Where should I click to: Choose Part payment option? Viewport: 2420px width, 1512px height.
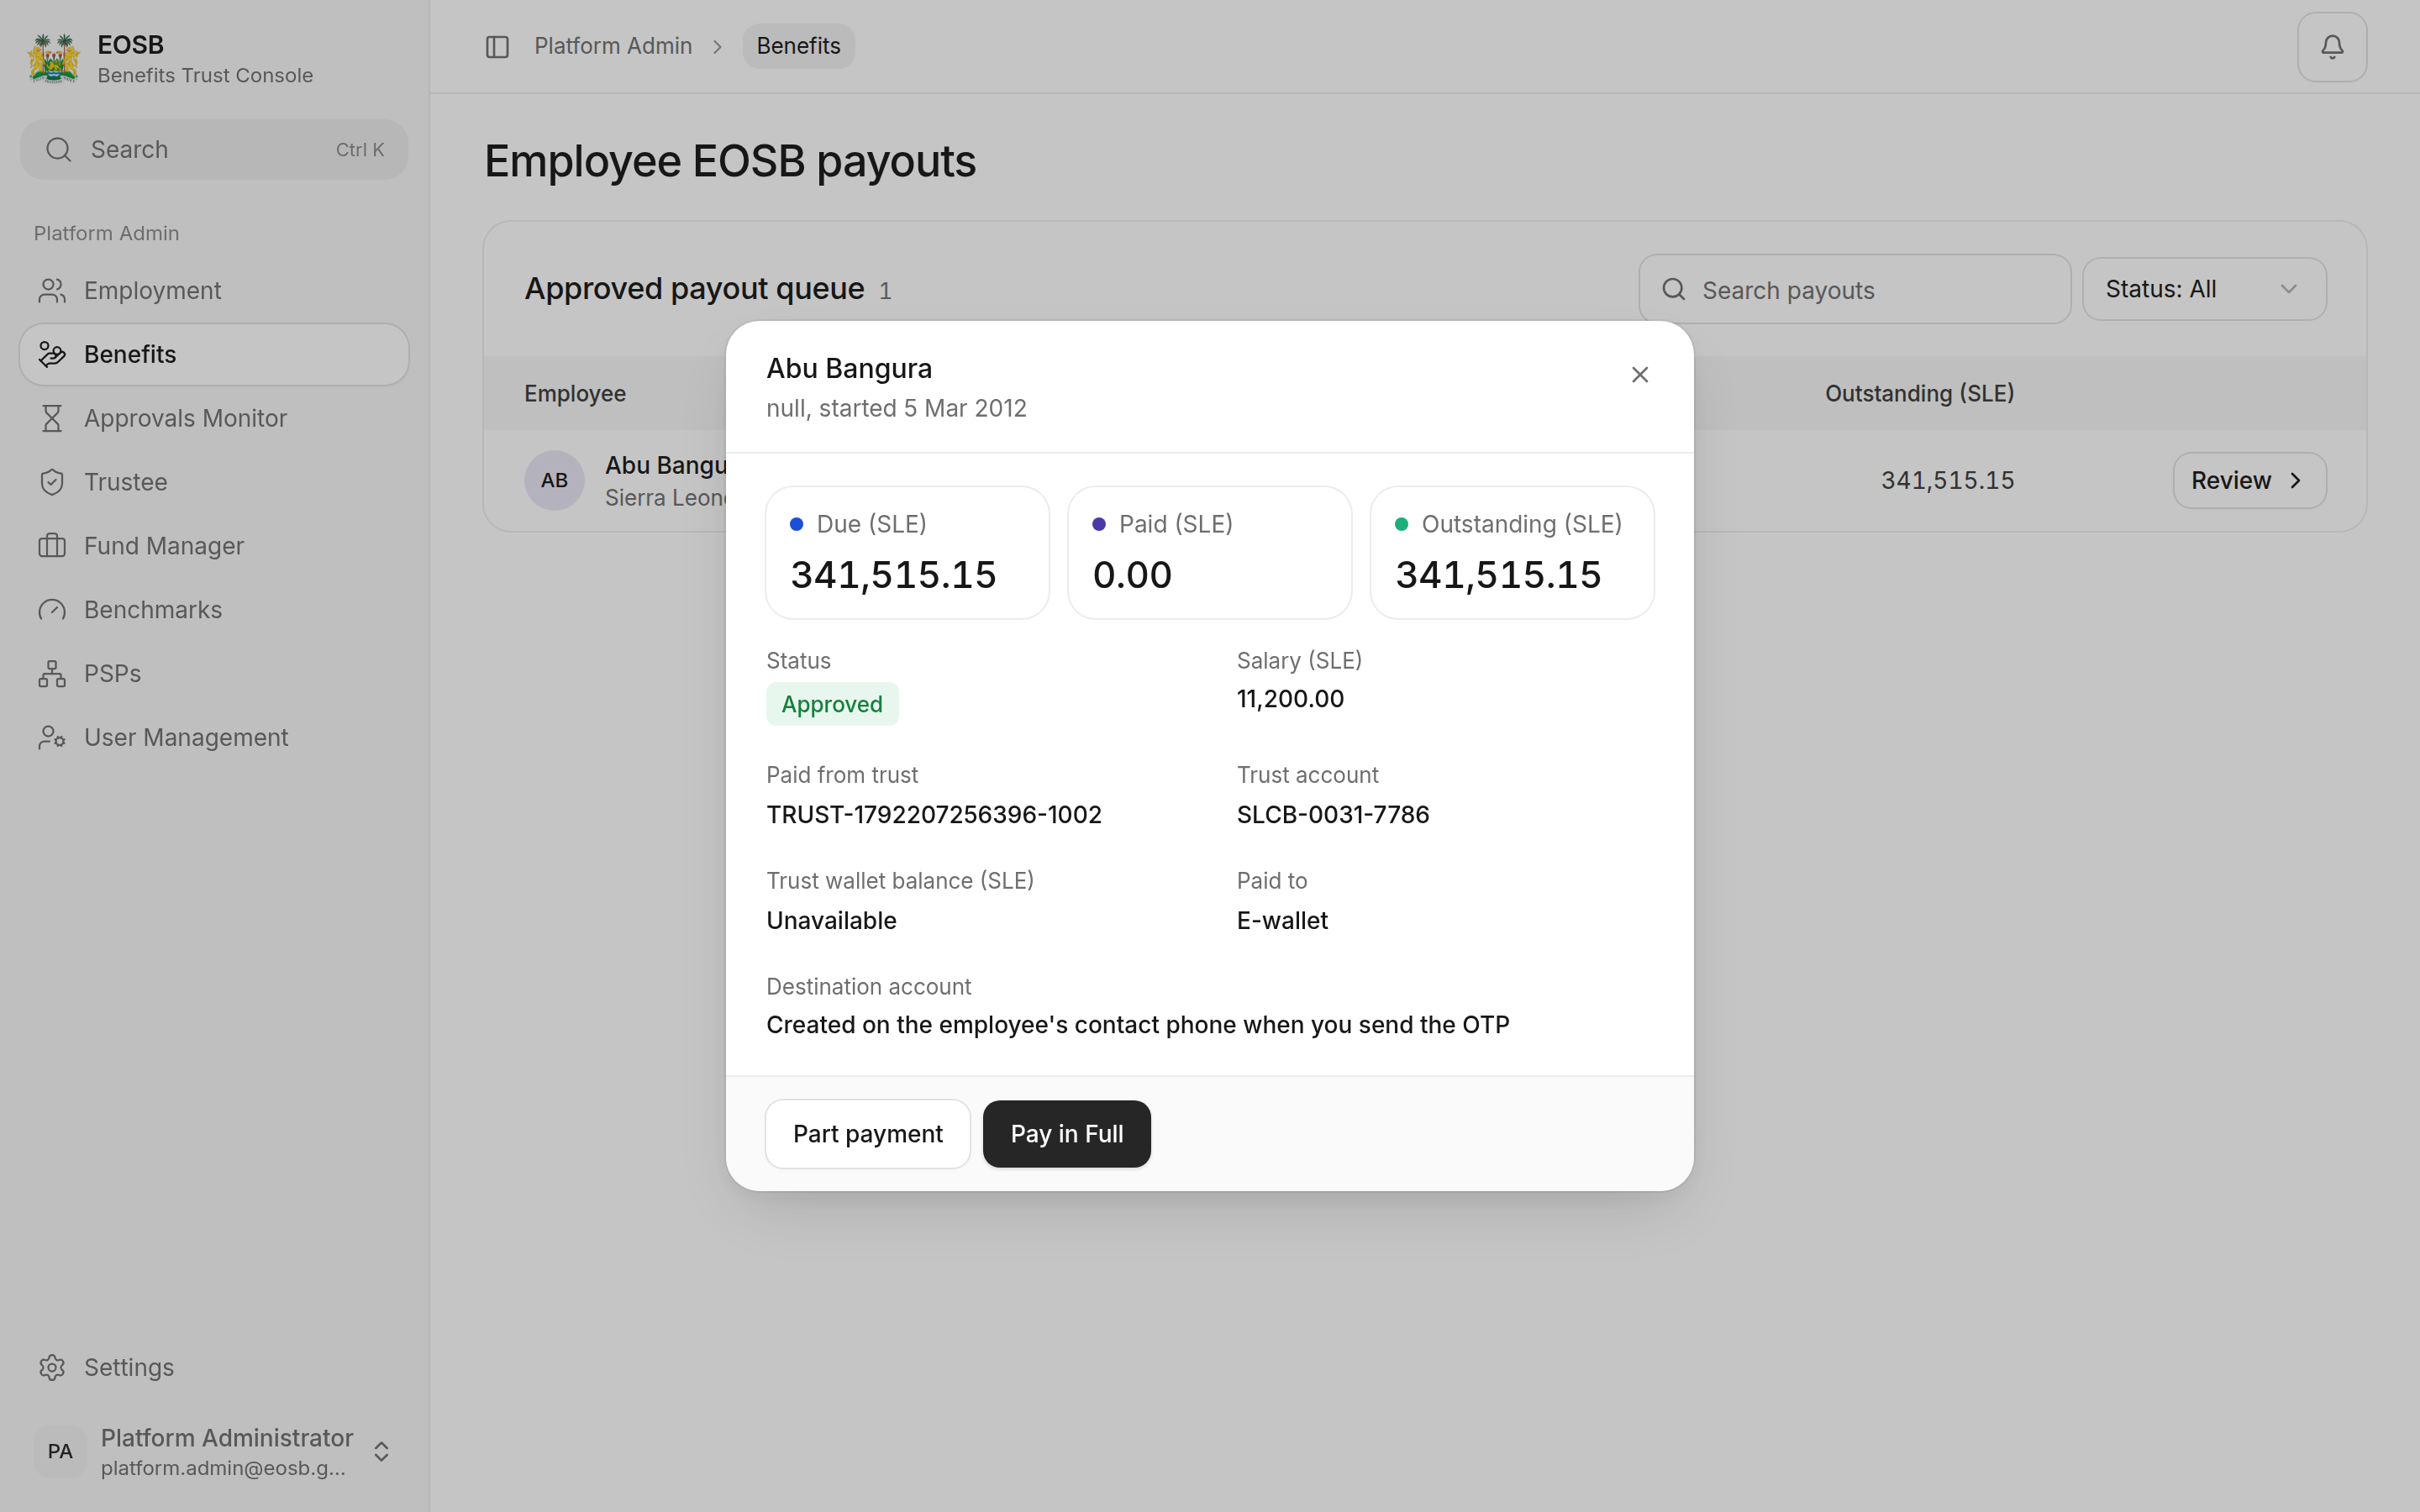[x=867, y=1134]
